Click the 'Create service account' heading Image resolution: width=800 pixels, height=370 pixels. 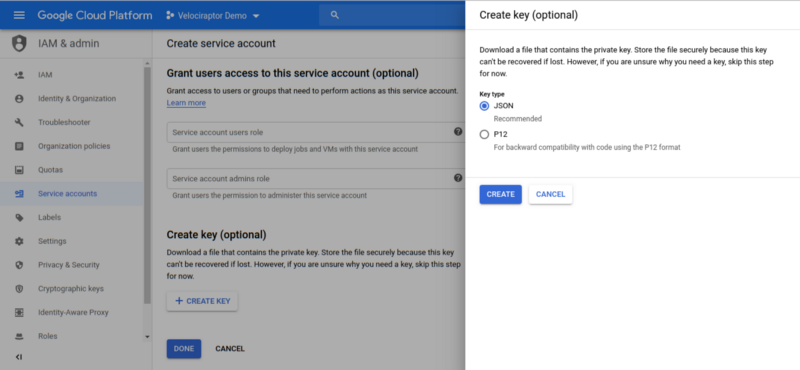tap(221, 44)
